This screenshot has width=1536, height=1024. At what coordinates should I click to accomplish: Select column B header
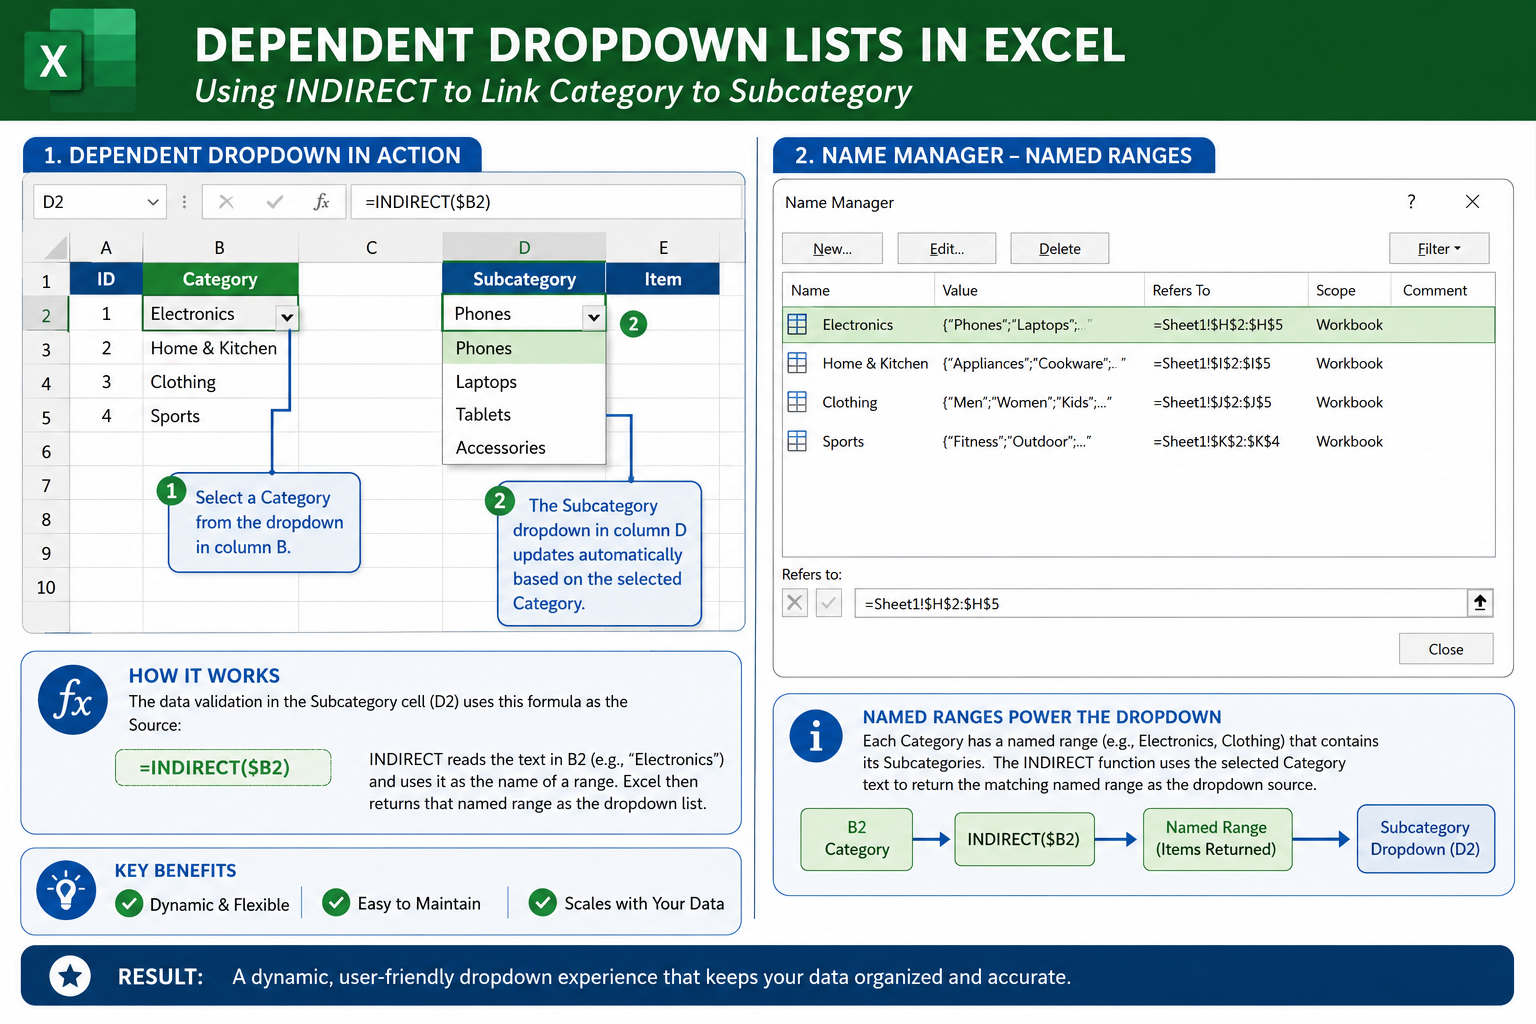click(x=220, y=247)
